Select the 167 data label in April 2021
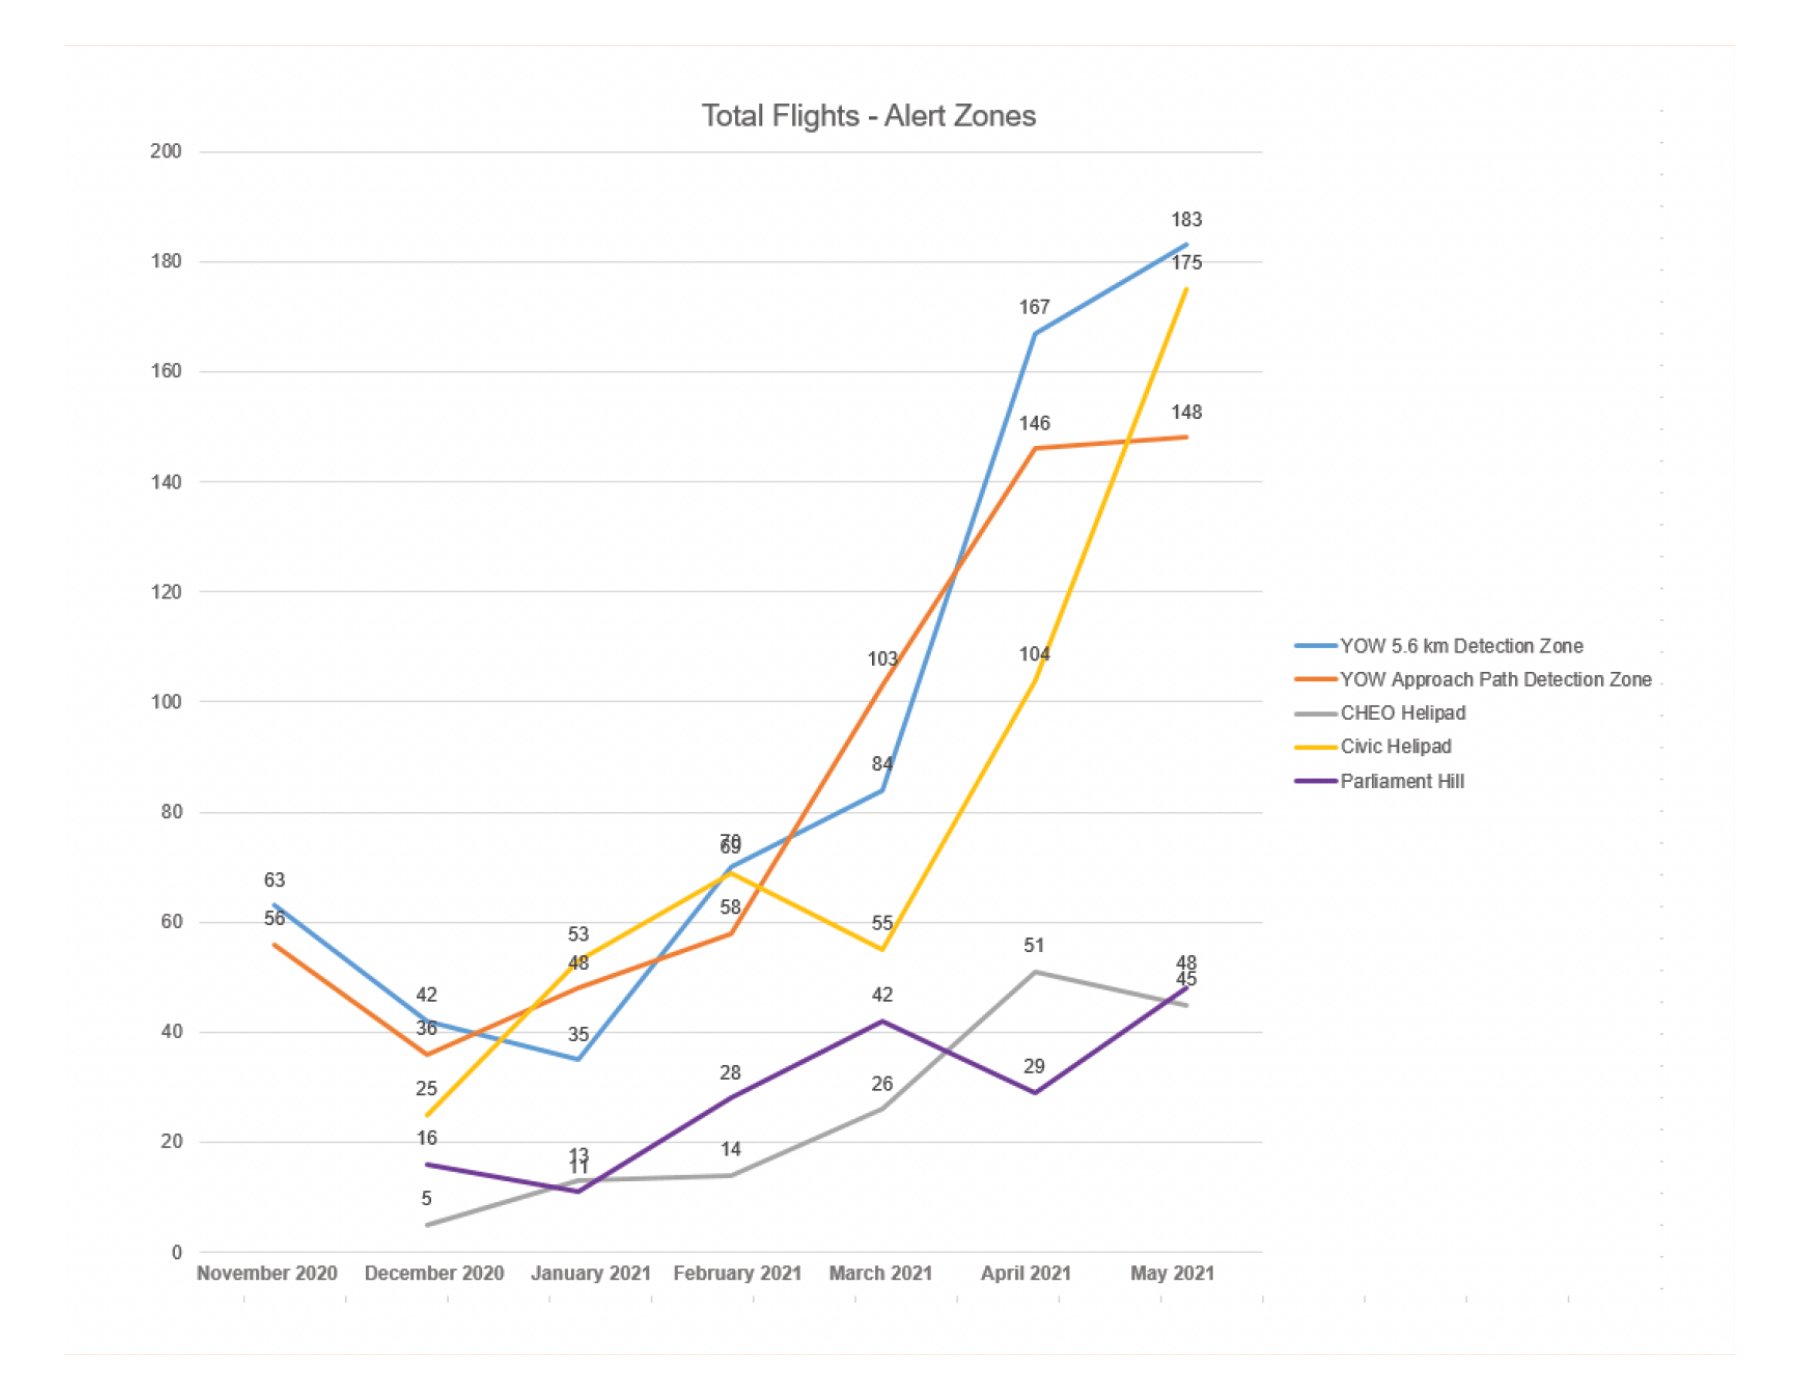The height and width of the screenshot is (1400, 1800). click(x=1034, y=307)
